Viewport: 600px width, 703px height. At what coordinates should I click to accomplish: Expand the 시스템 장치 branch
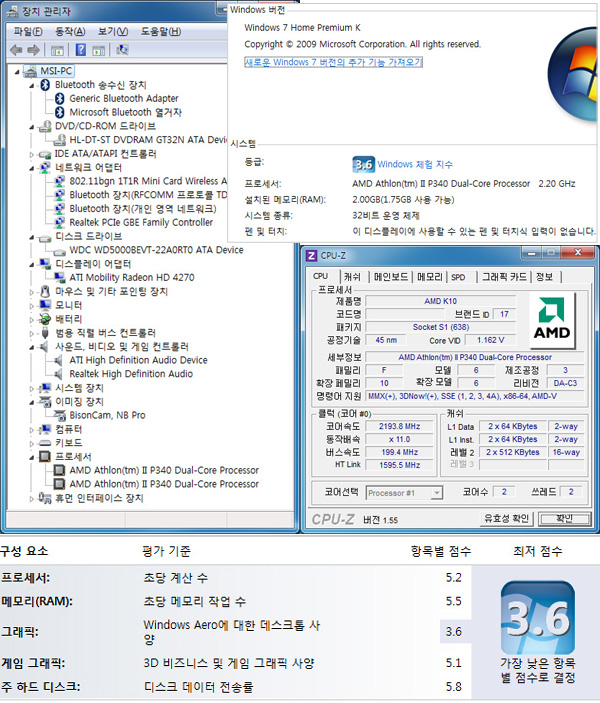(32, 388)
